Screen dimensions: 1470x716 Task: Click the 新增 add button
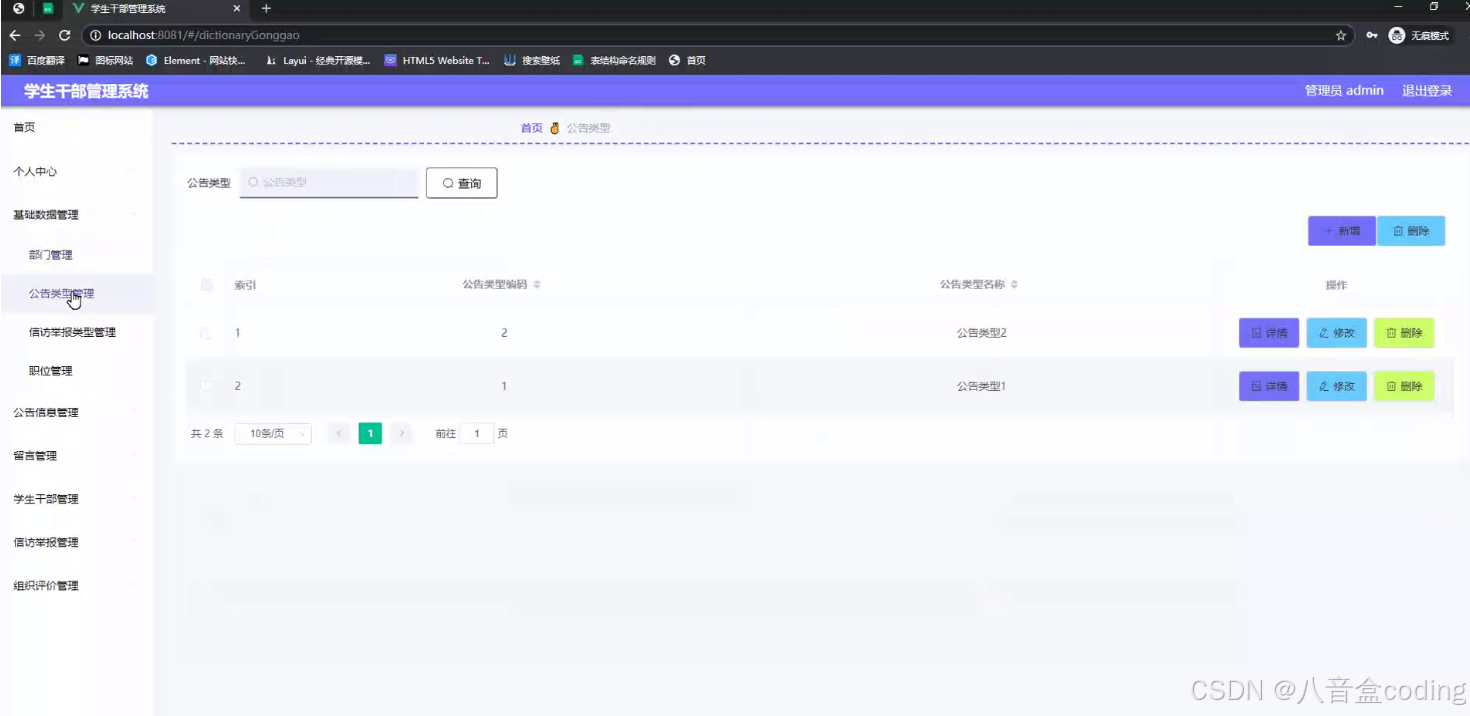(1341, 231)
